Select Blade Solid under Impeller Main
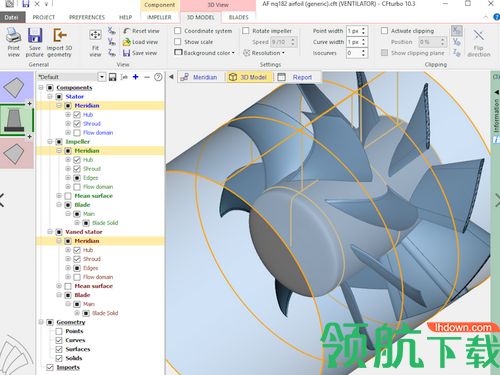Image resolution: width=500 pixels, height=375 pixels. click(105, 223)
